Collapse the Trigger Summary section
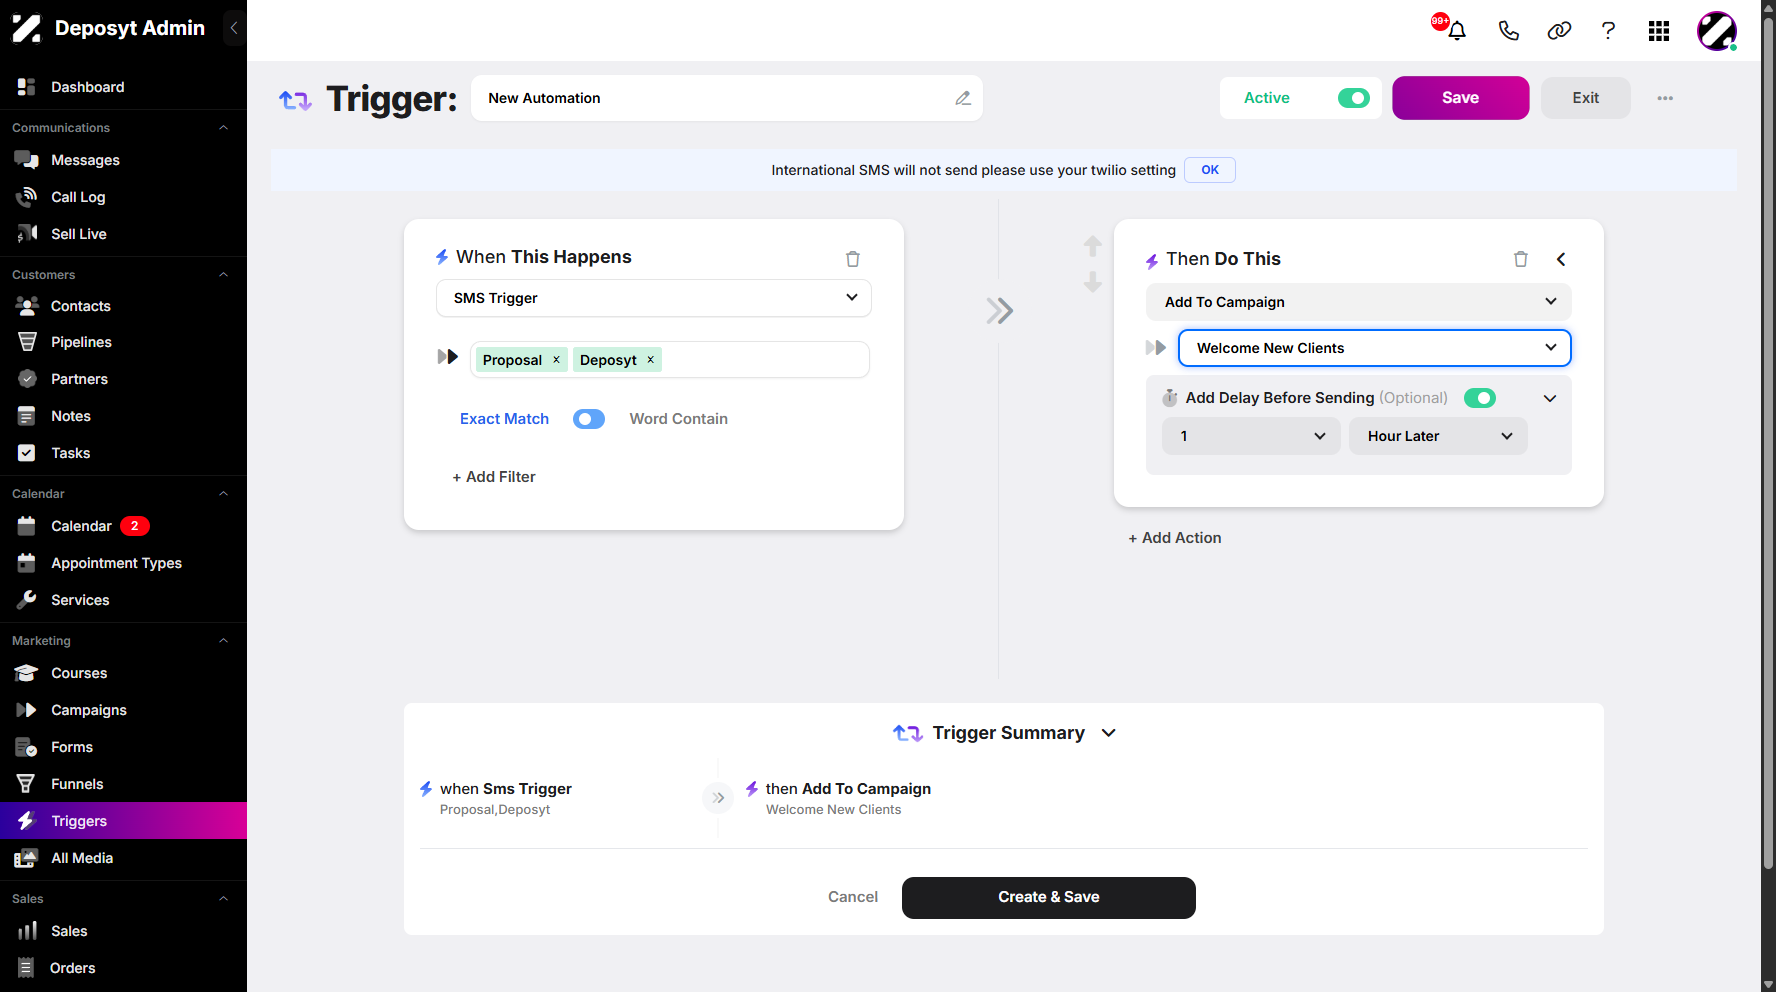This screenshot has width=1776, height=992. [x=1109, y=733]
